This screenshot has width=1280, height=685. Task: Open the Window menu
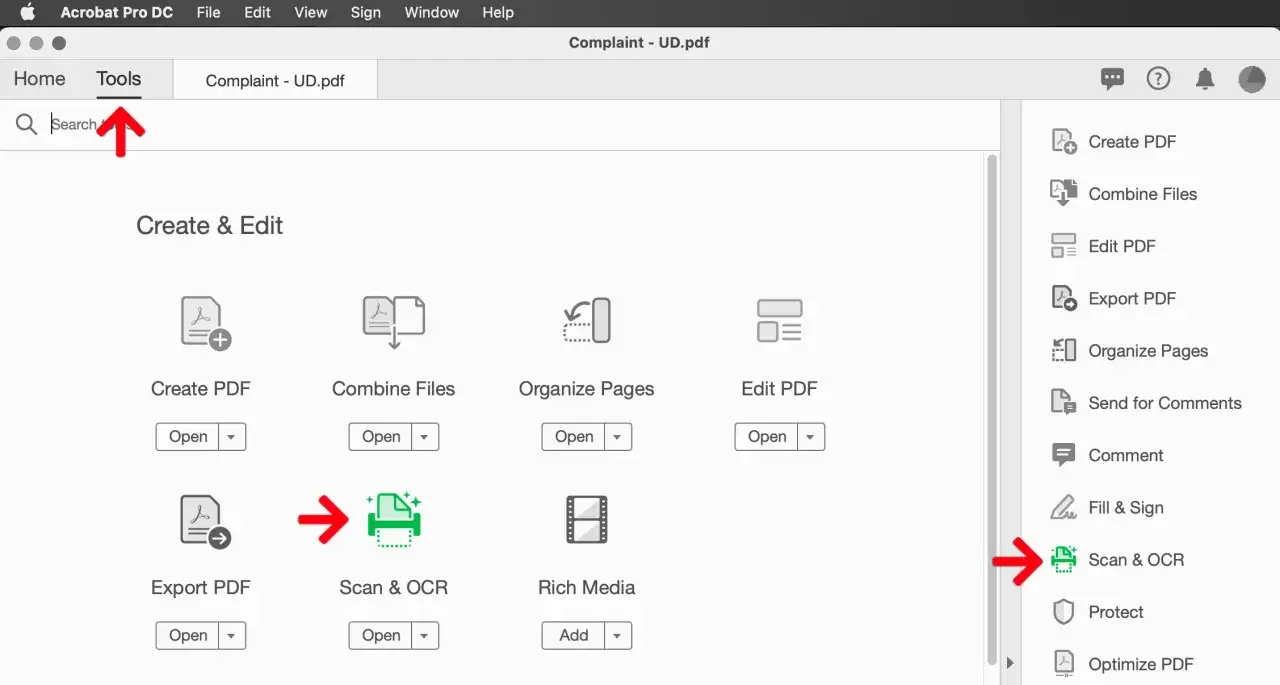[x=432, y=12]
